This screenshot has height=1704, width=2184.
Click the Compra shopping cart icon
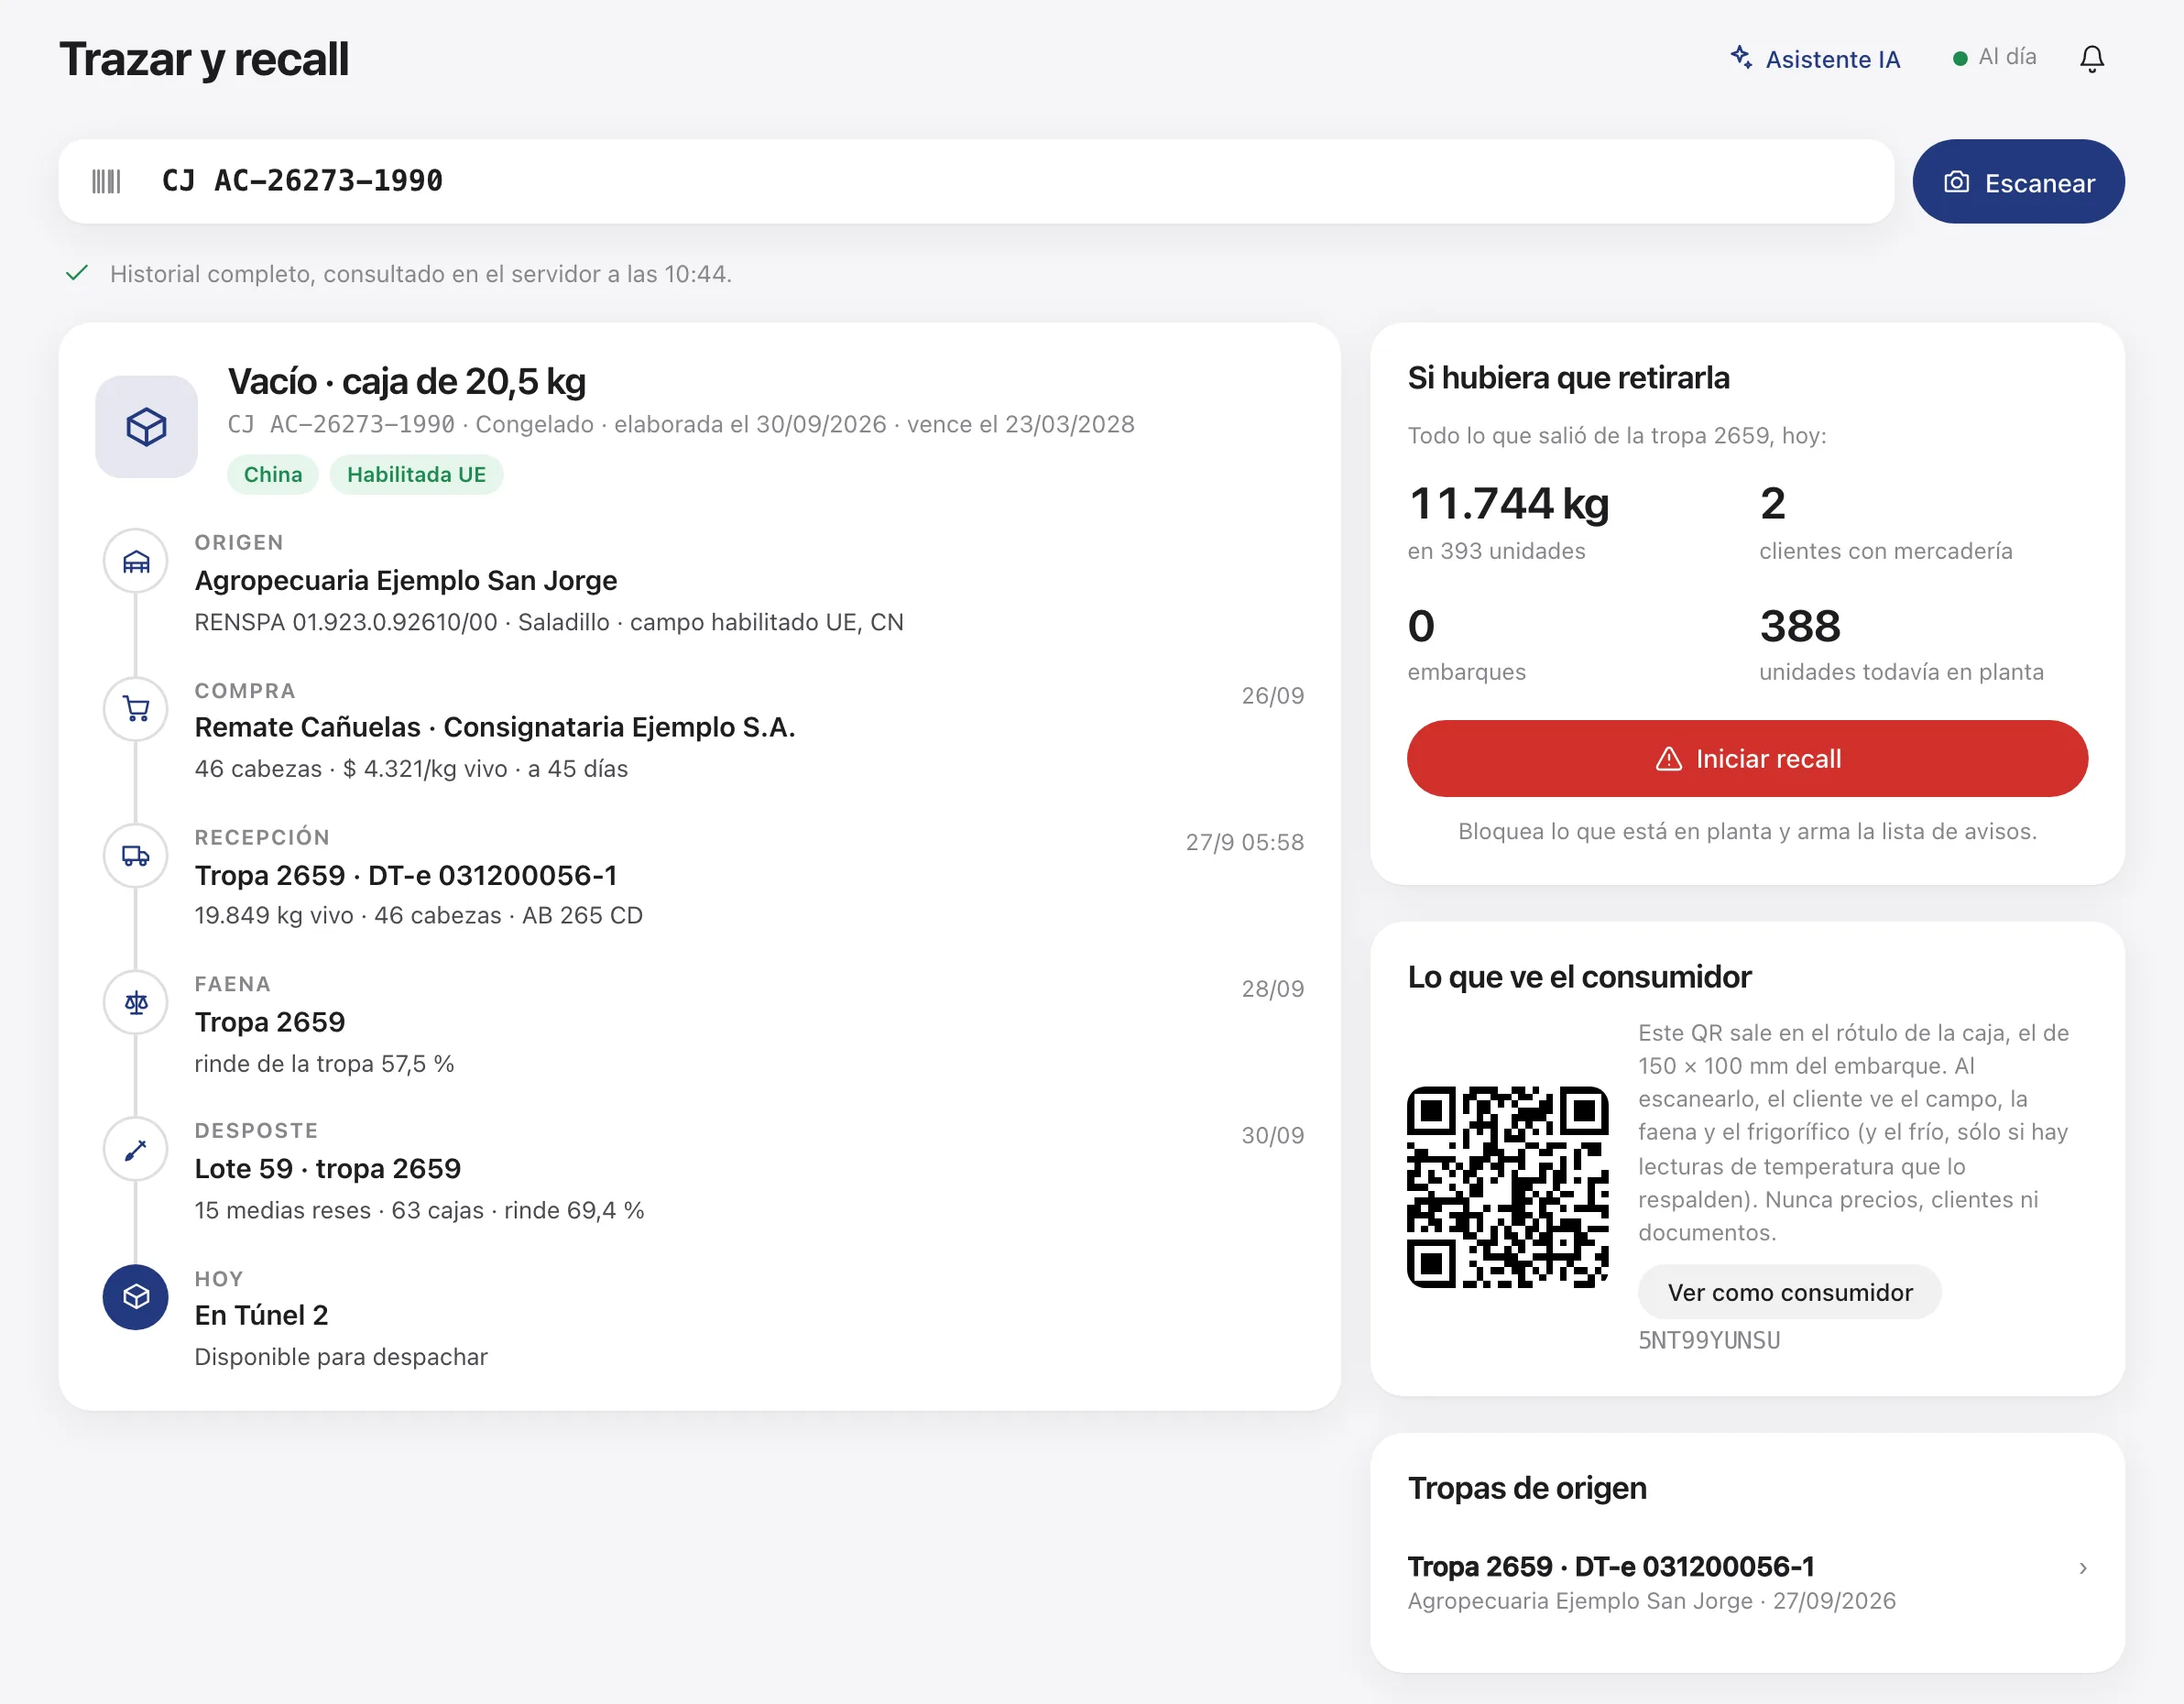pos(136,709)
